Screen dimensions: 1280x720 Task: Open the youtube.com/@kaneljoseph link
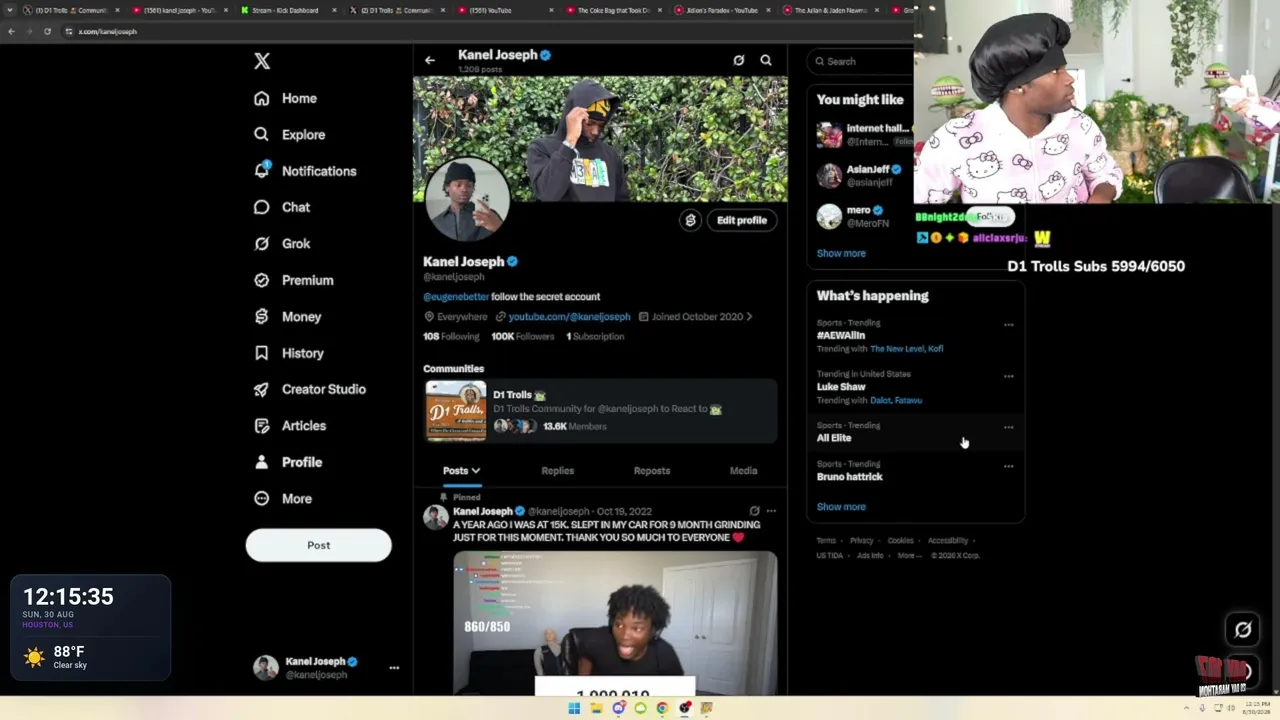(x=569, y=317)
